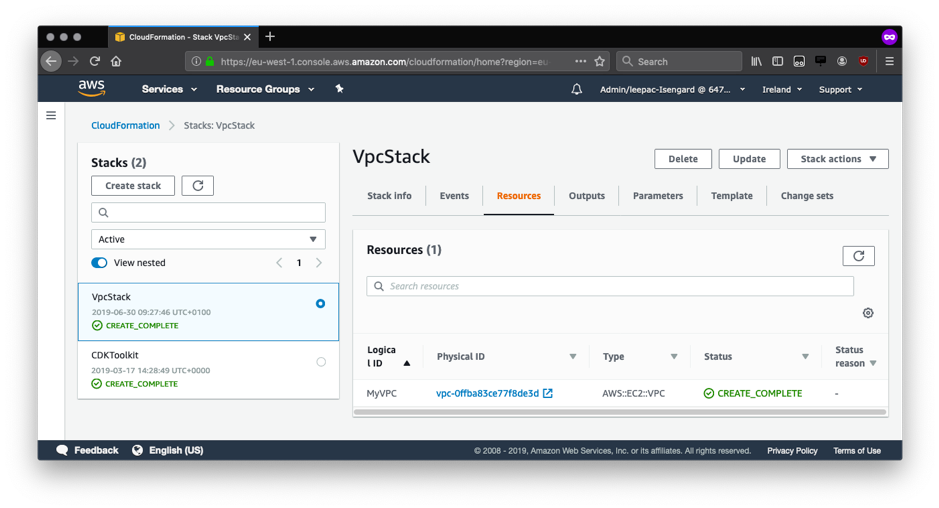
Task: Open a new browser tab with the plus icon
Action: point(270,37)
